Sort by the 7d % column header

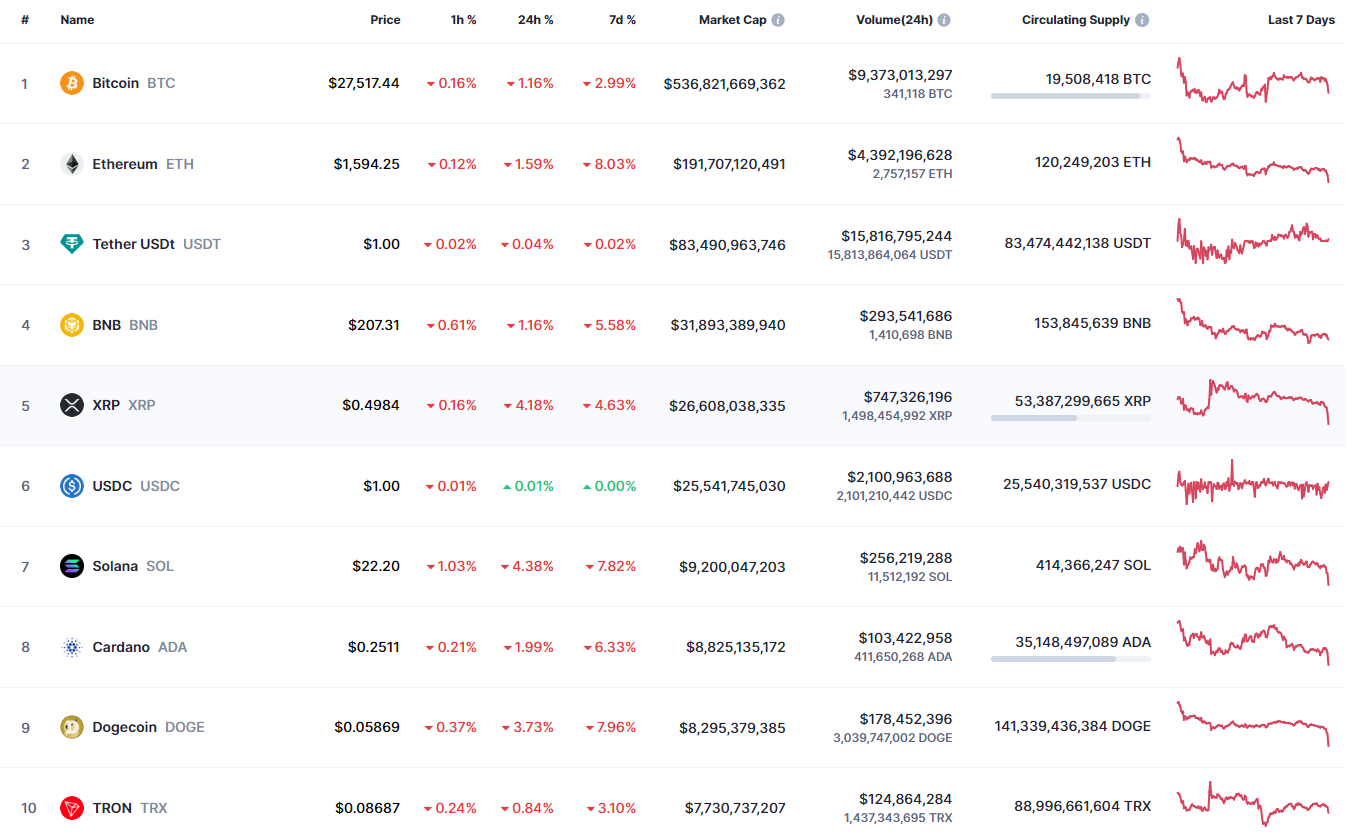click(x=622, y=20)
